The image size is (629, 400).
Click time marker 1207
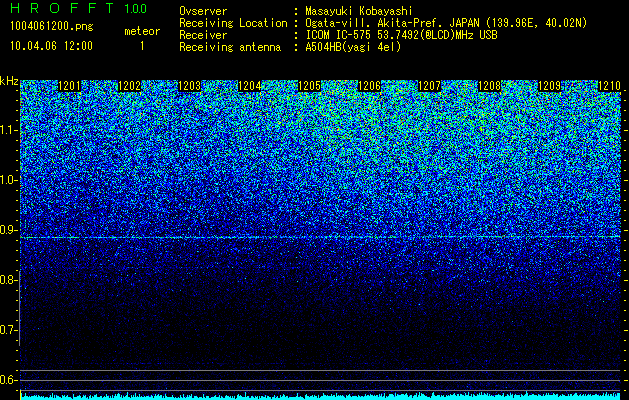point(429,86)
